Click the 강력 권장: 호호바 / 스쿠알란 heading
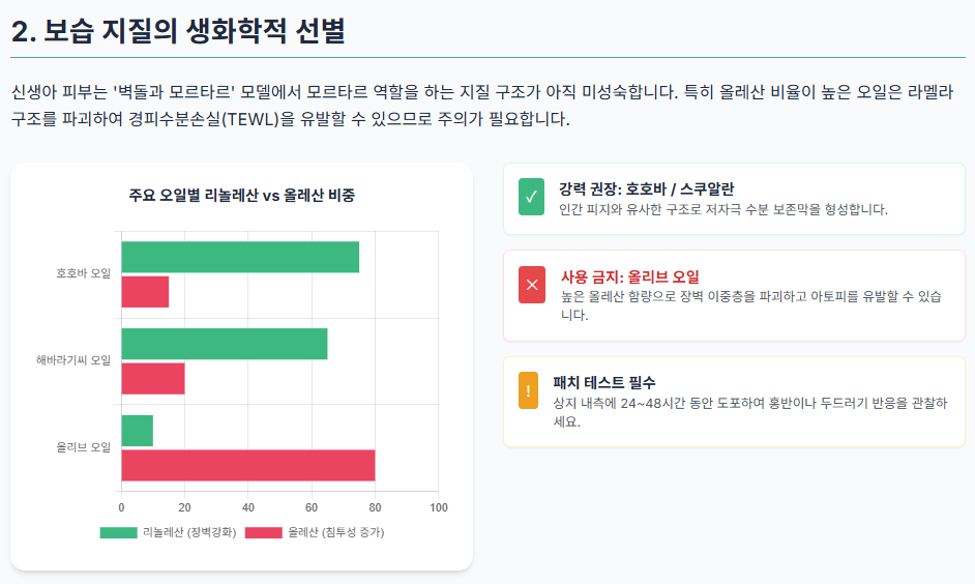The image size is (975, 584). point(646,189)
